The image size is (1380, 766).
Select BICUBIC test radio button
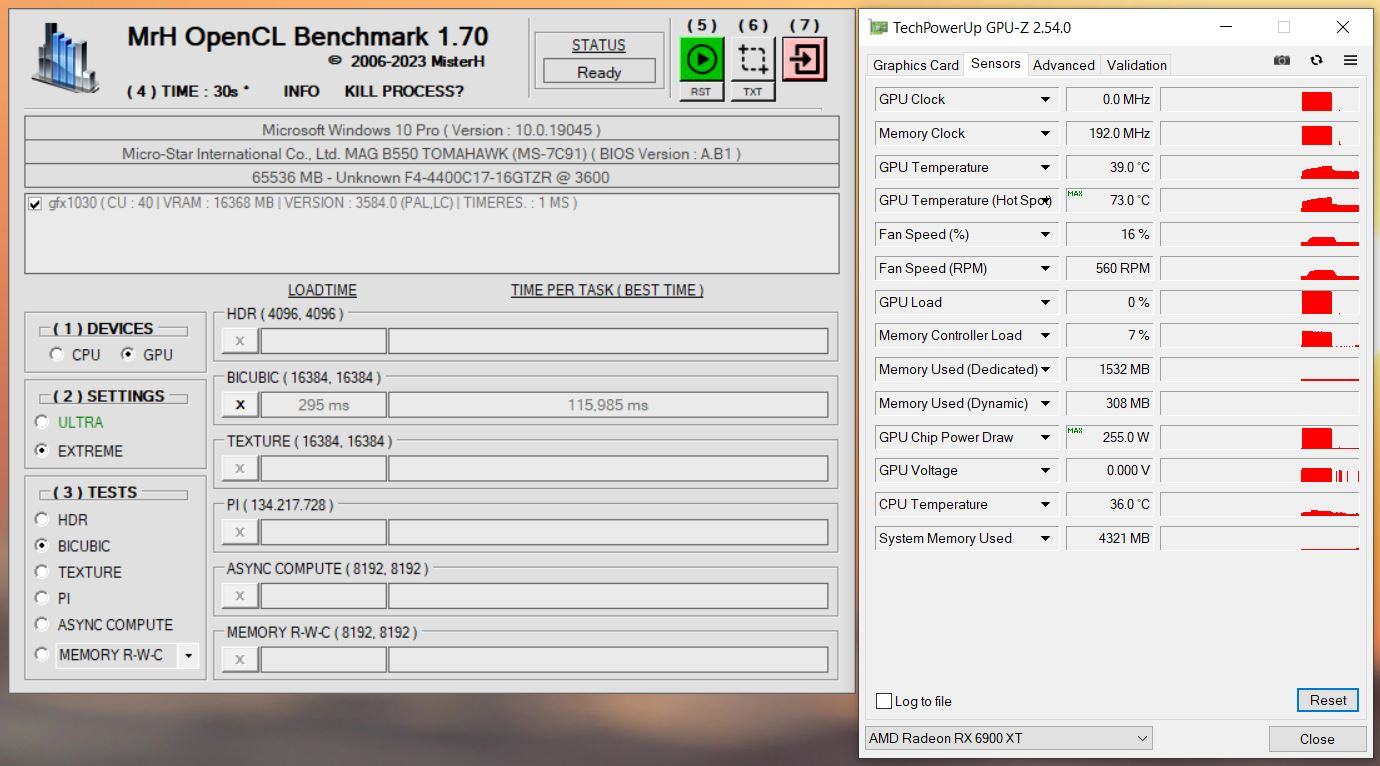tap(41, 545)
